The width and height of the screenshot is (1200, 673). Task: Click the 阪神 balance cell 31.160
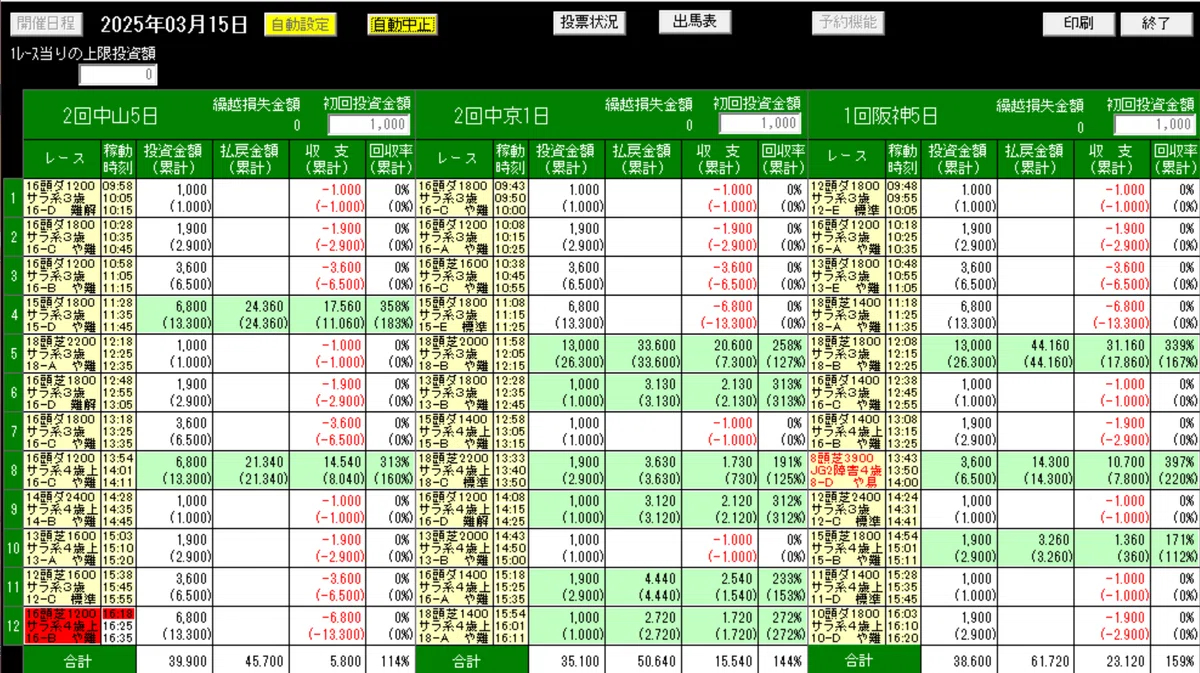[x=1113, y=353]
